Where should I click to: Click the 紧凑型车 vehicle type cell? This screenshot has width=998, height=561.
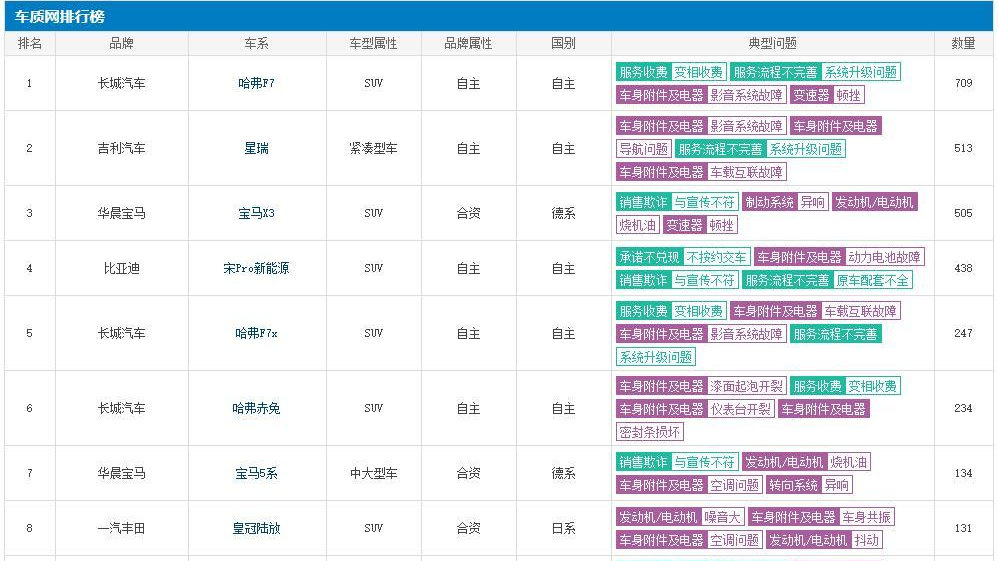[374, 148]
